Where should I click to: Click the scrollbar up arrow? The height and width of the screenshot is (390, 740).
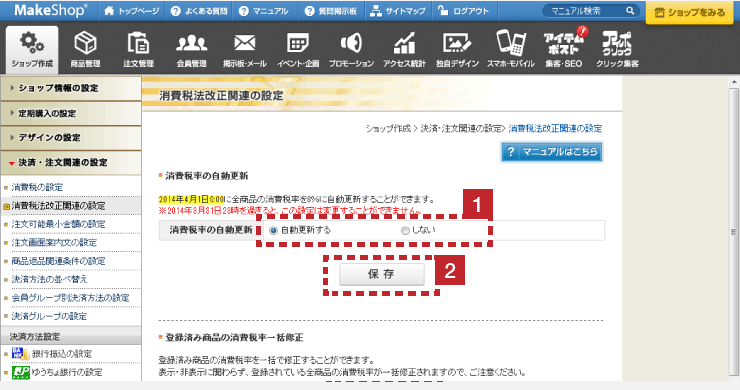[734, 83]
